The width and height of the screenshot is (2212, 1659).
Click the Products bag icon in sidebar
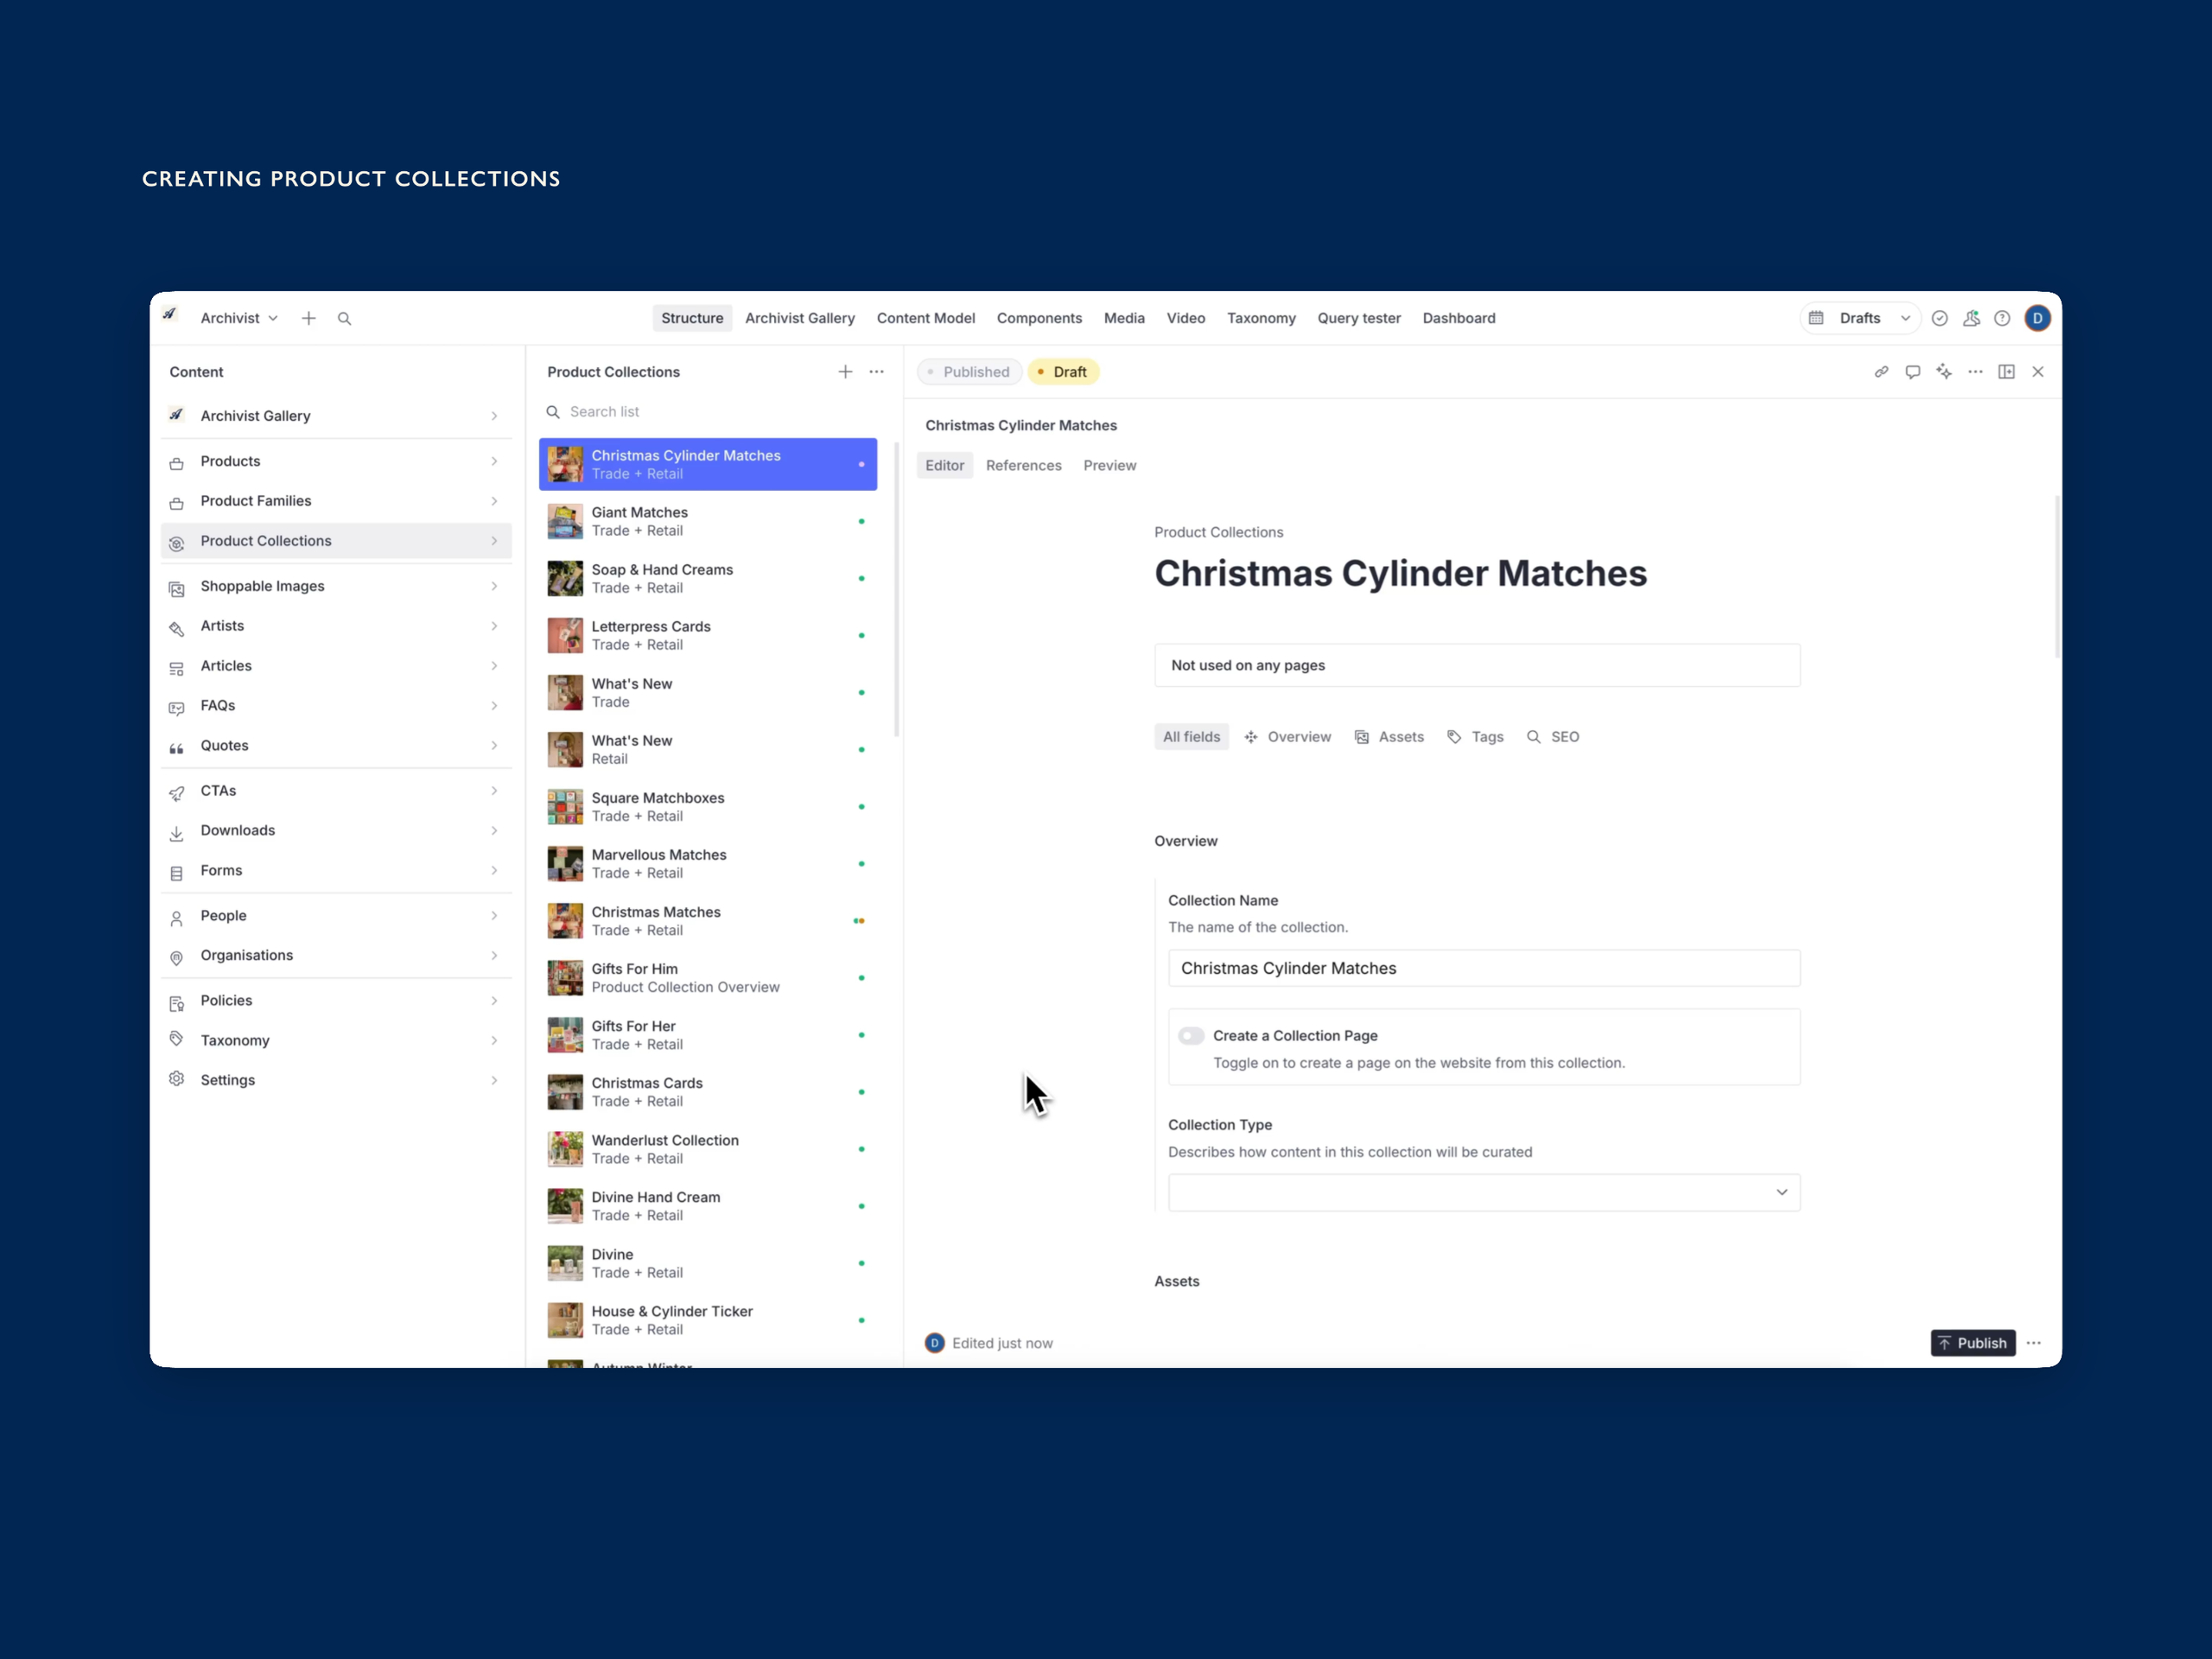[x=177, y=462]
